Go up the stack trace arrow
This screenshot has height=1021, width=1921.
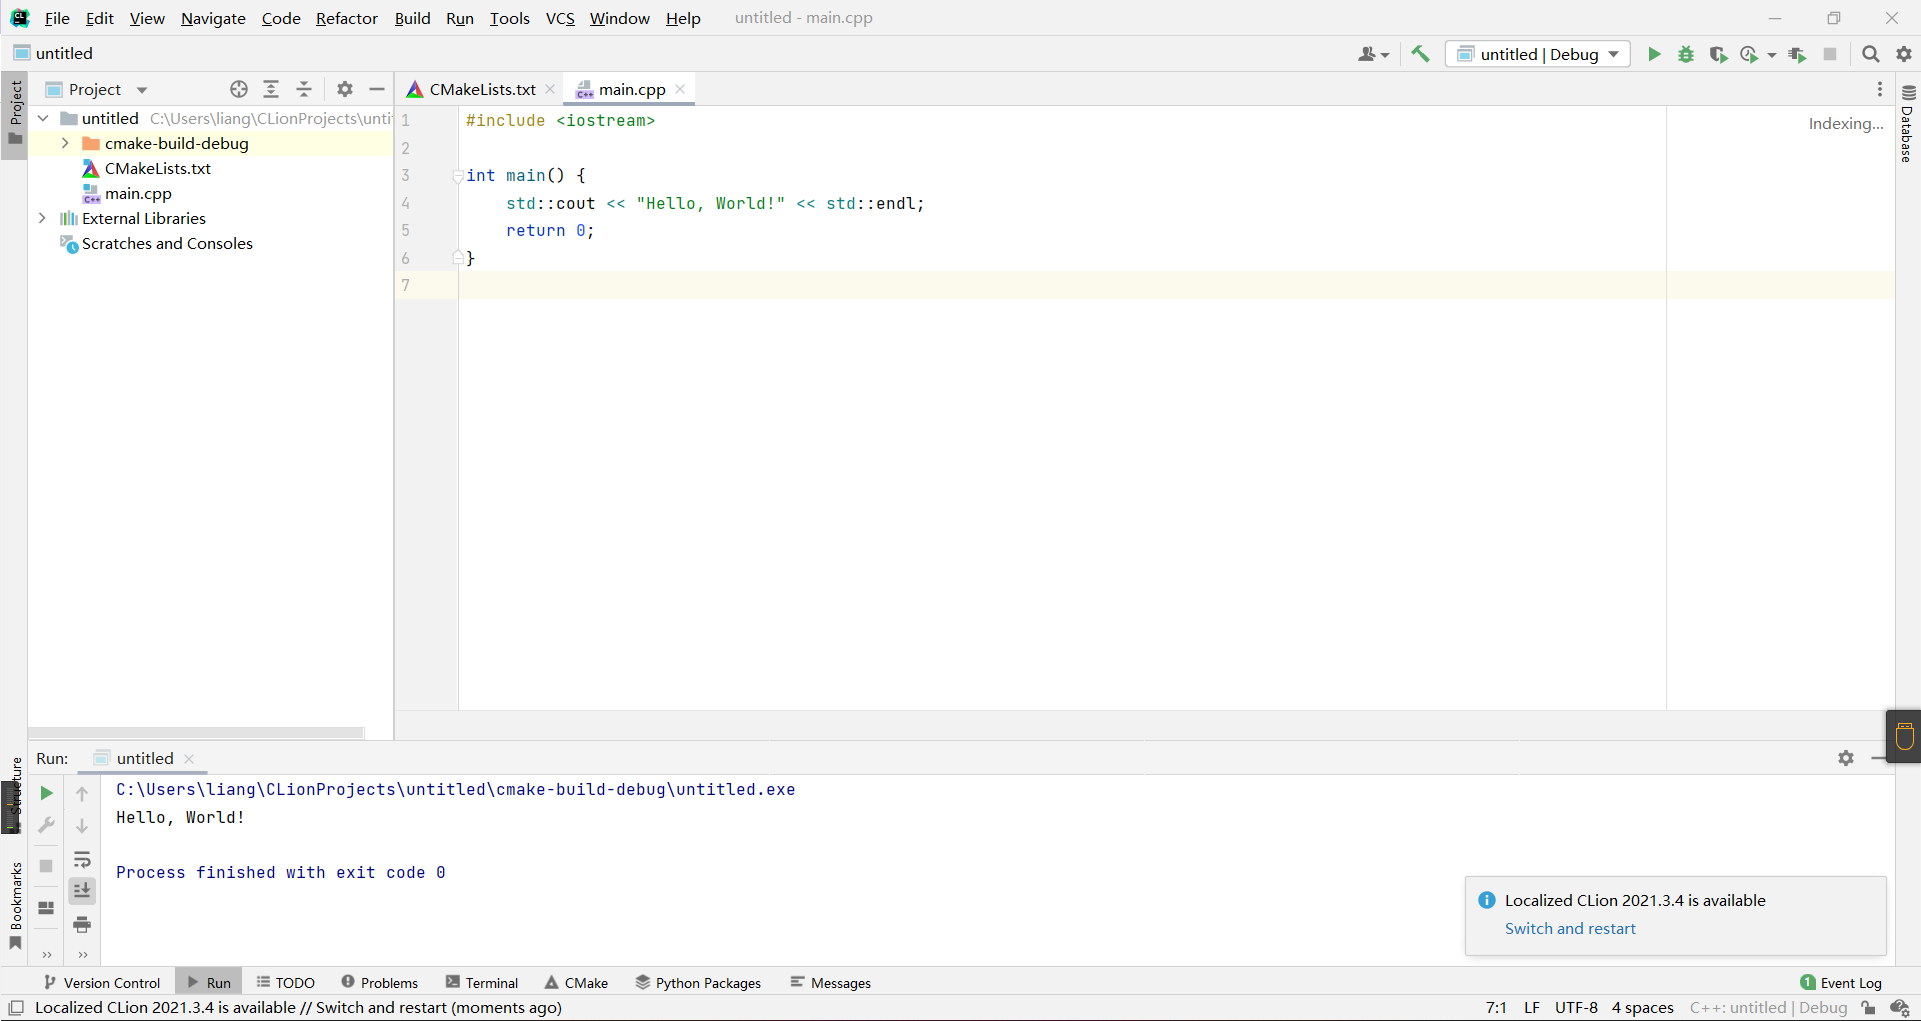point(82,793)
